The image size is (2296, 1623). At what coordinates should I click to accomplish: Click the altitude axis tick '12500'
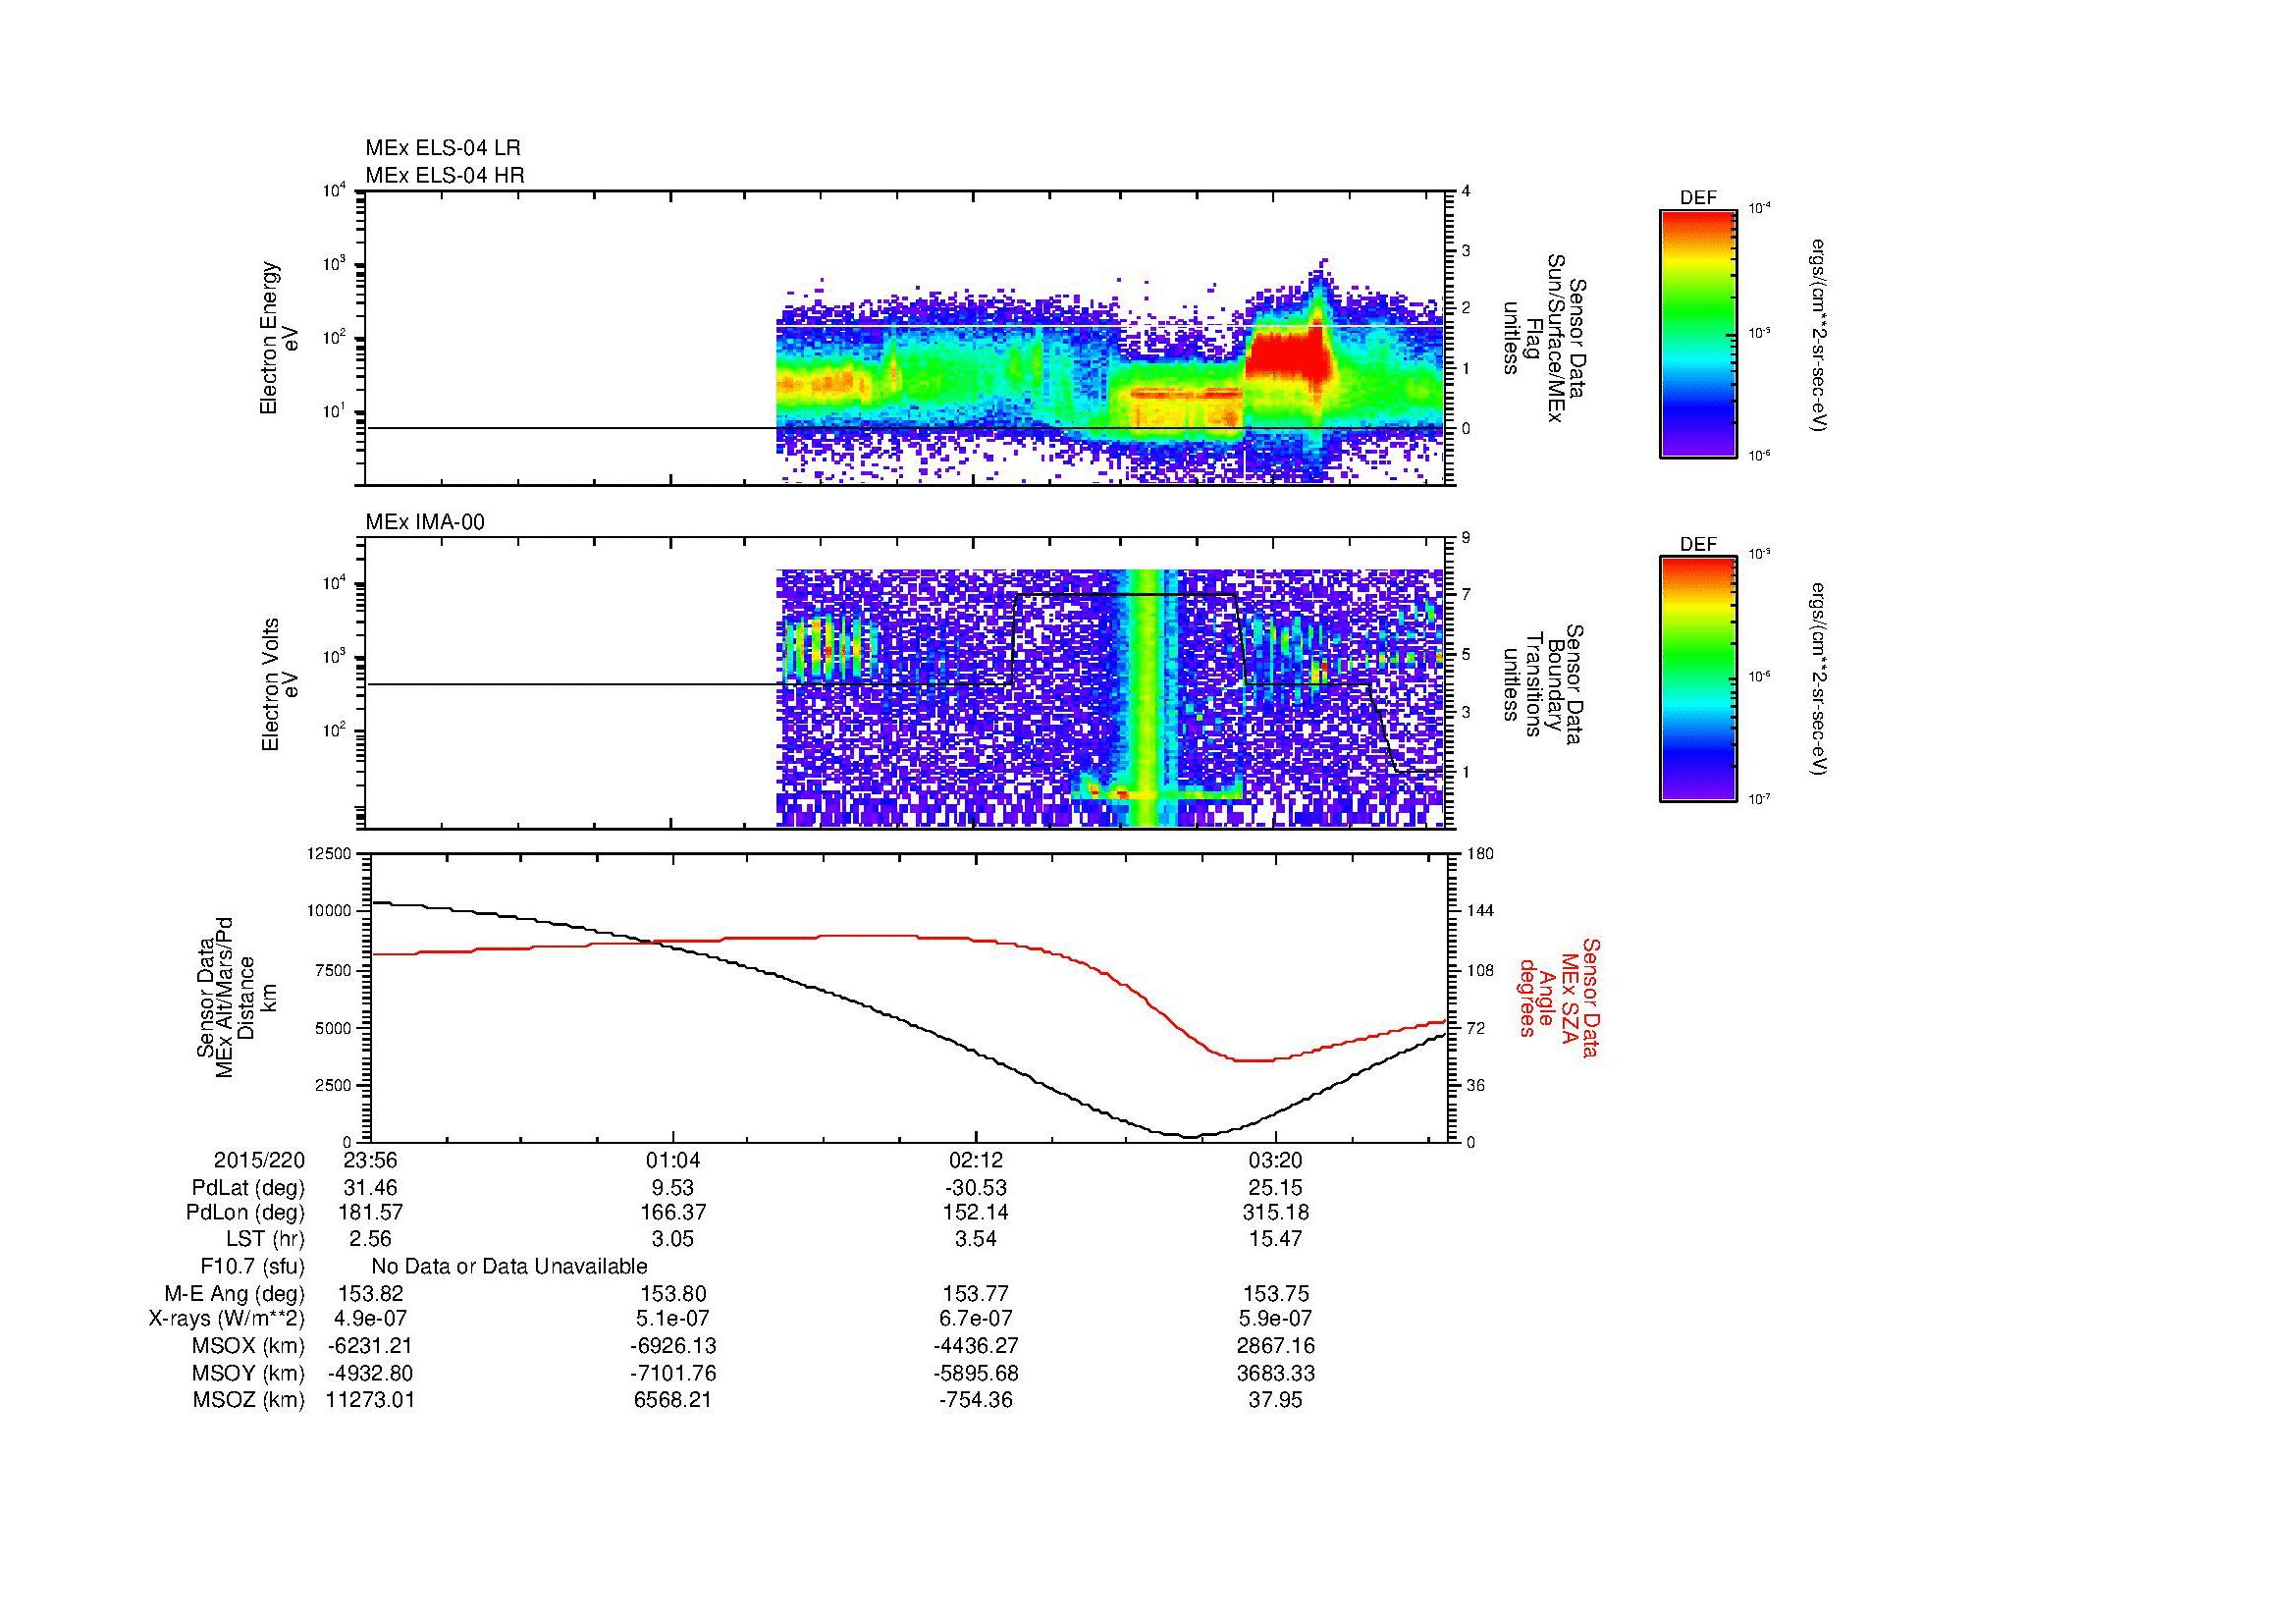click(330, 854)
